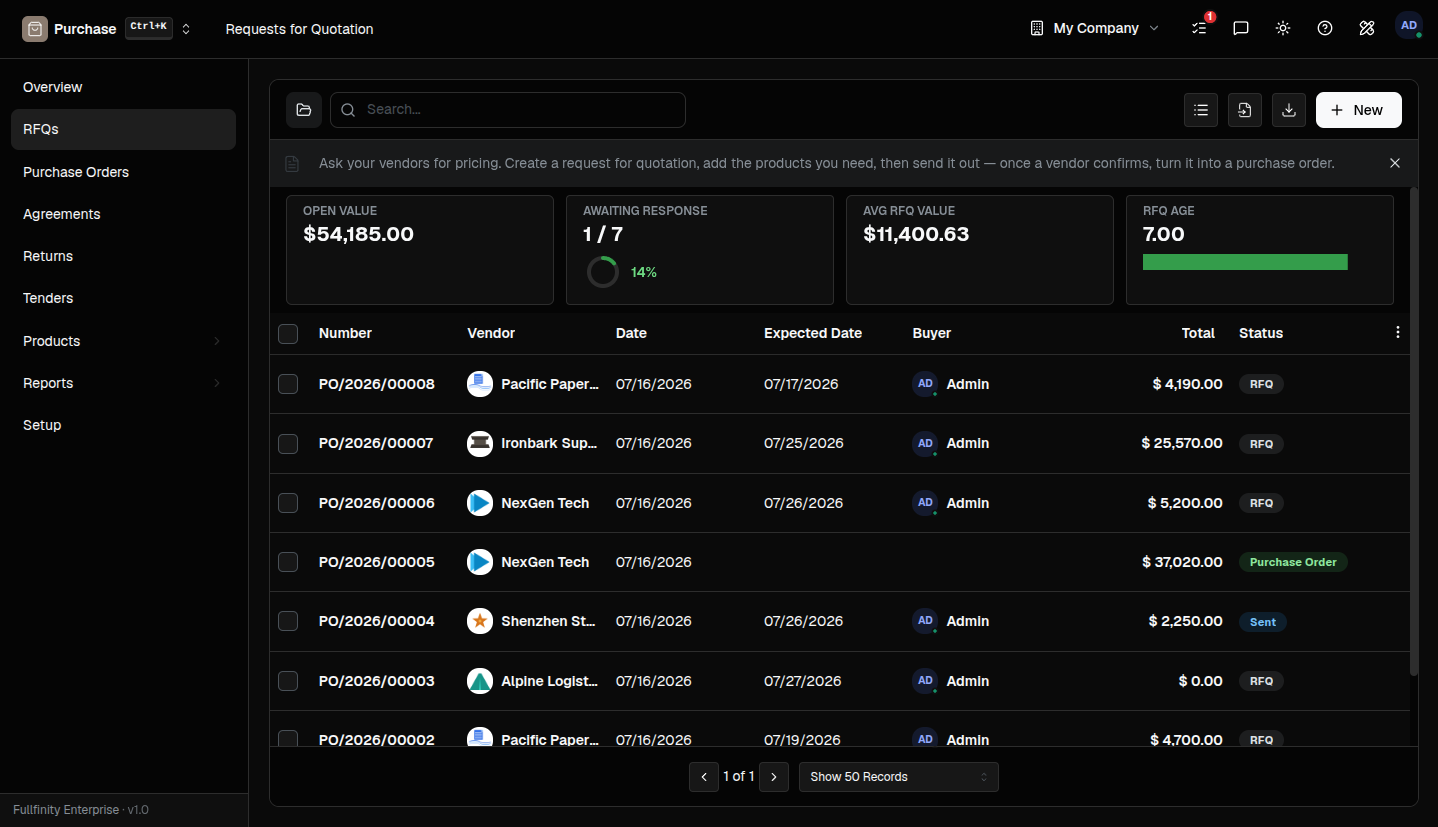Click the folder filters icon beside search
This screenshot has width=1438, height=827.
coord(304,110)
